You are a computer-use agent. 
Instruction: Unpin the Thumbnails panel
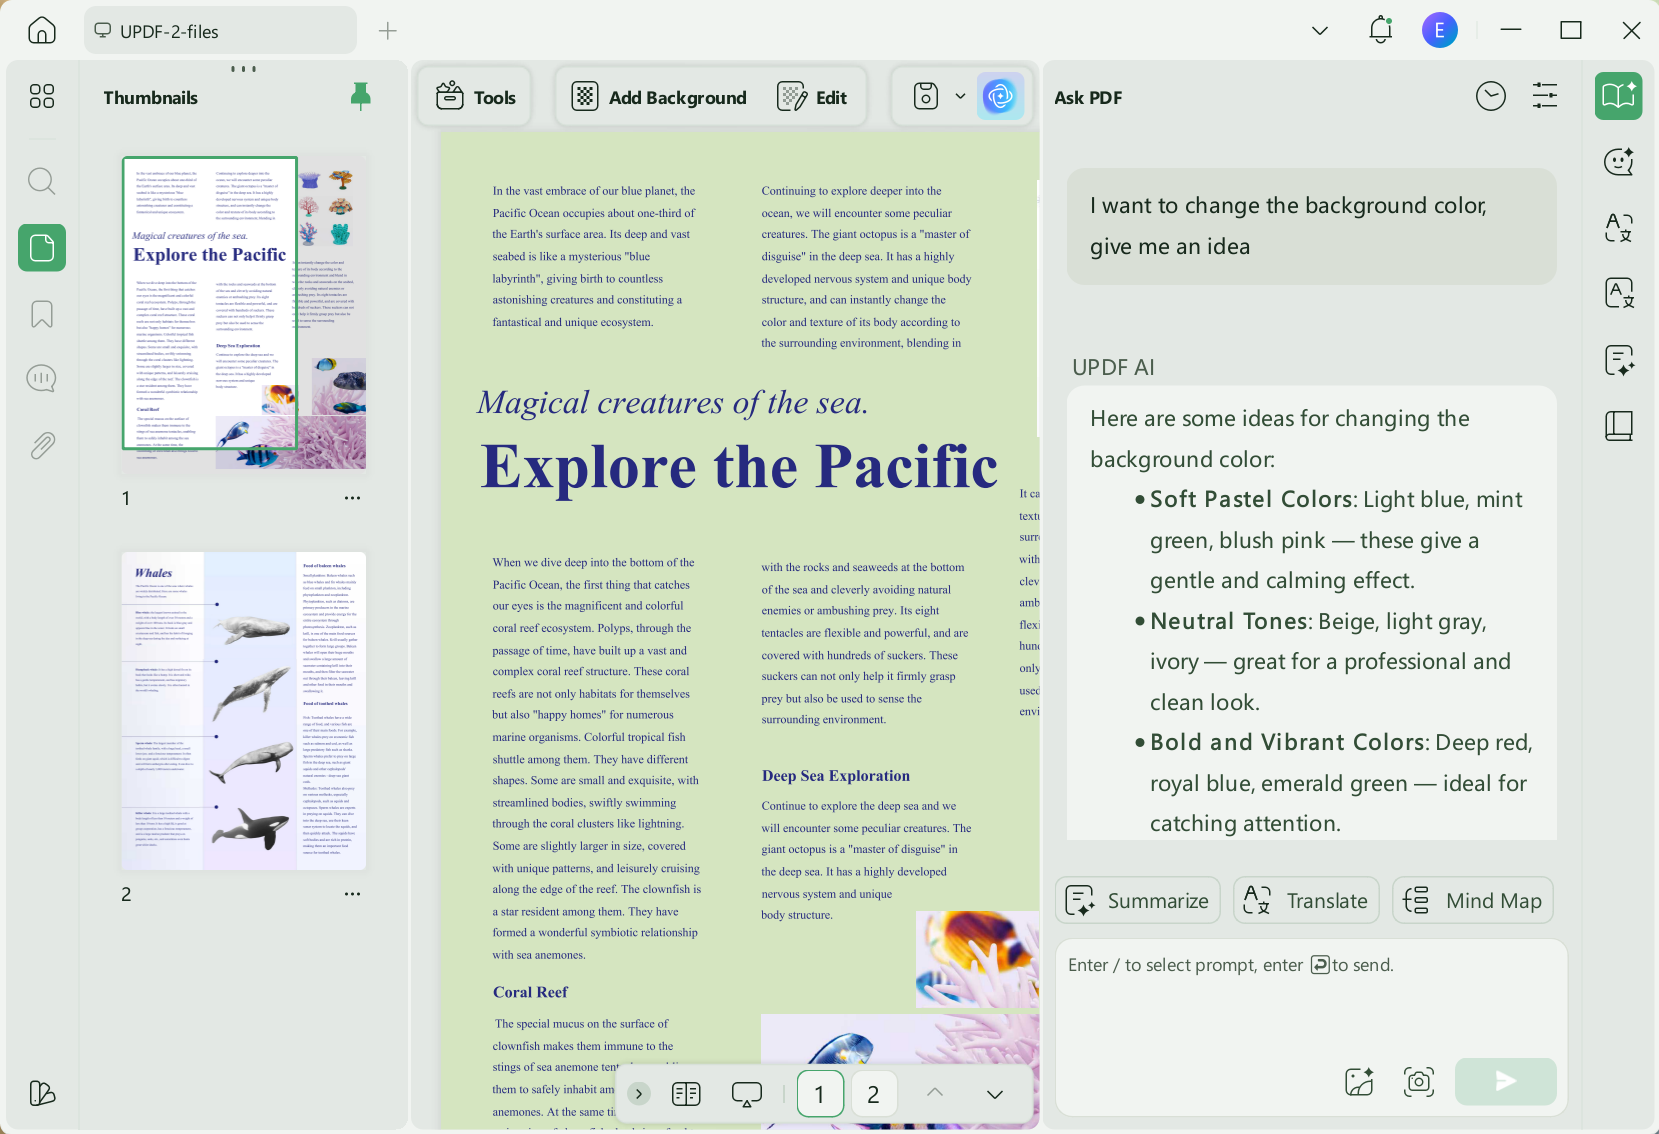coord(361,96)
